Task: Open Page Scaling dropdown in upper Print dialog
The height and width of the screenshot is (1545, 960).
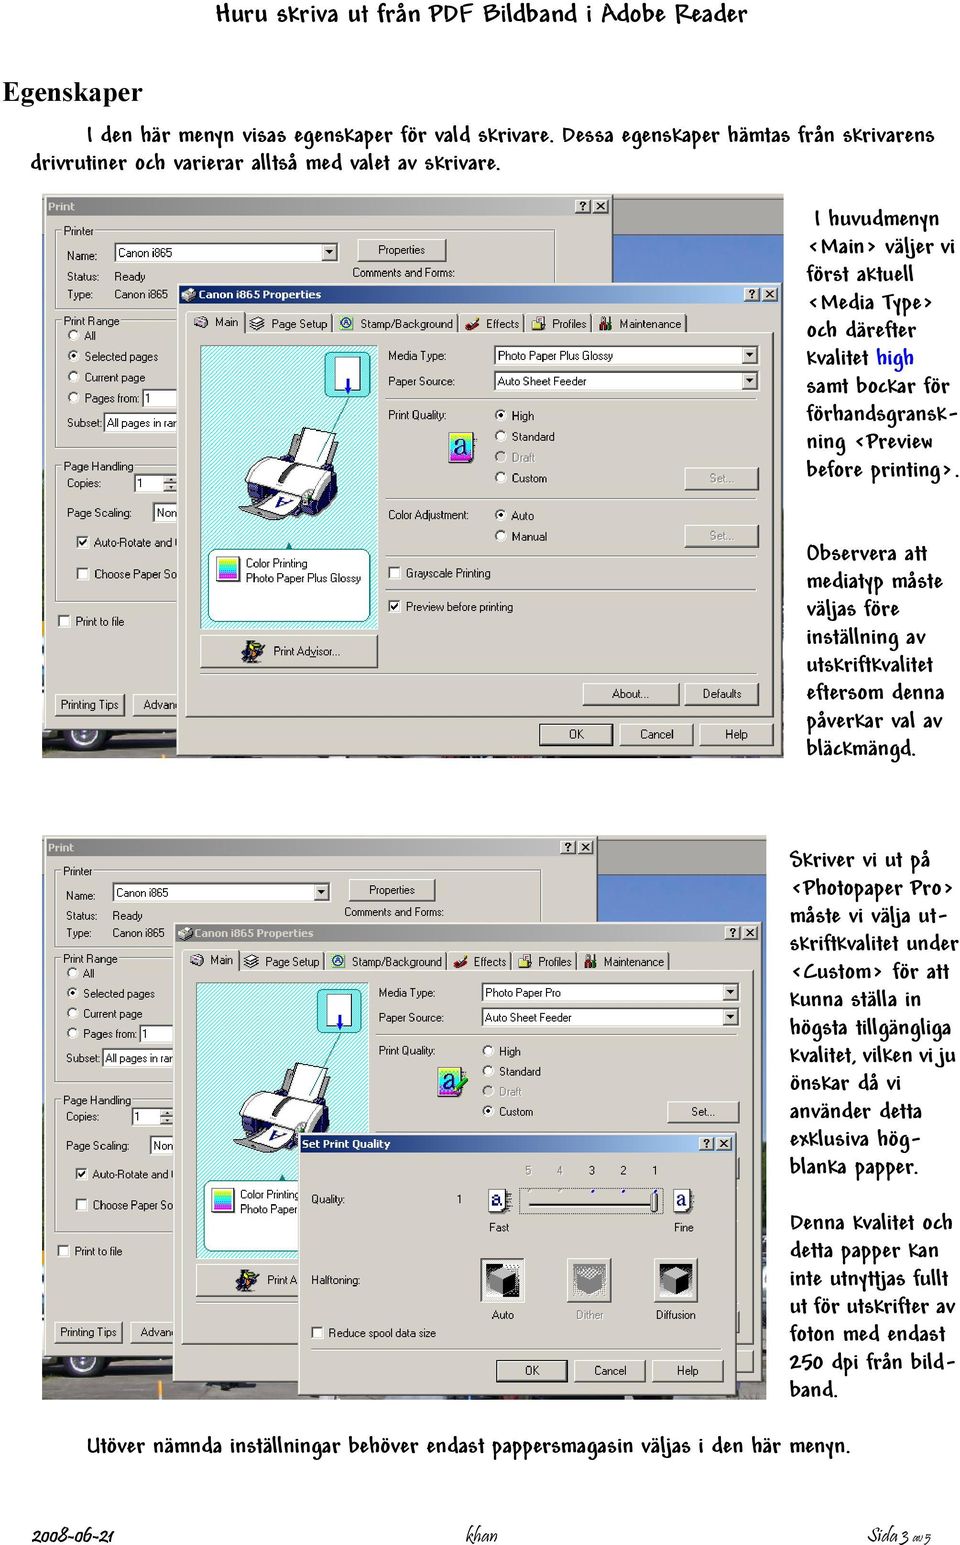Action: point(165,512)
